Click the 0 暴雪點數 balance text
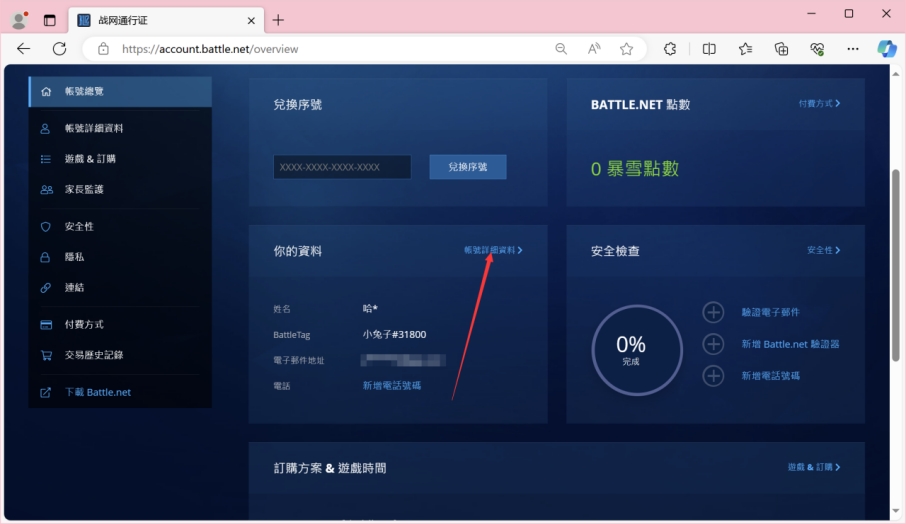Image resolution: width=906 pixels, height=524 pixels. point(634,169)
